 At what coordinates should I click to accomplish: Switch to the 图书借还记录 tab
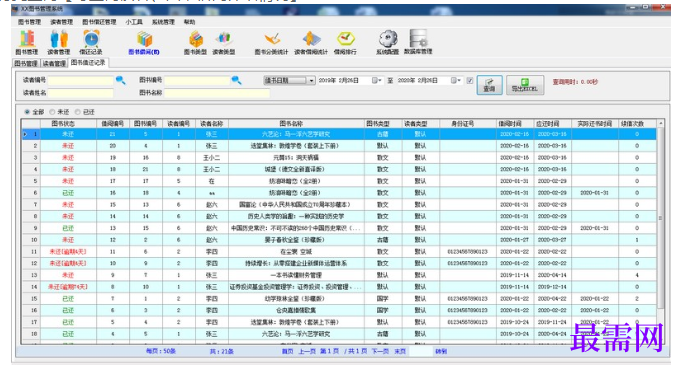88,63
